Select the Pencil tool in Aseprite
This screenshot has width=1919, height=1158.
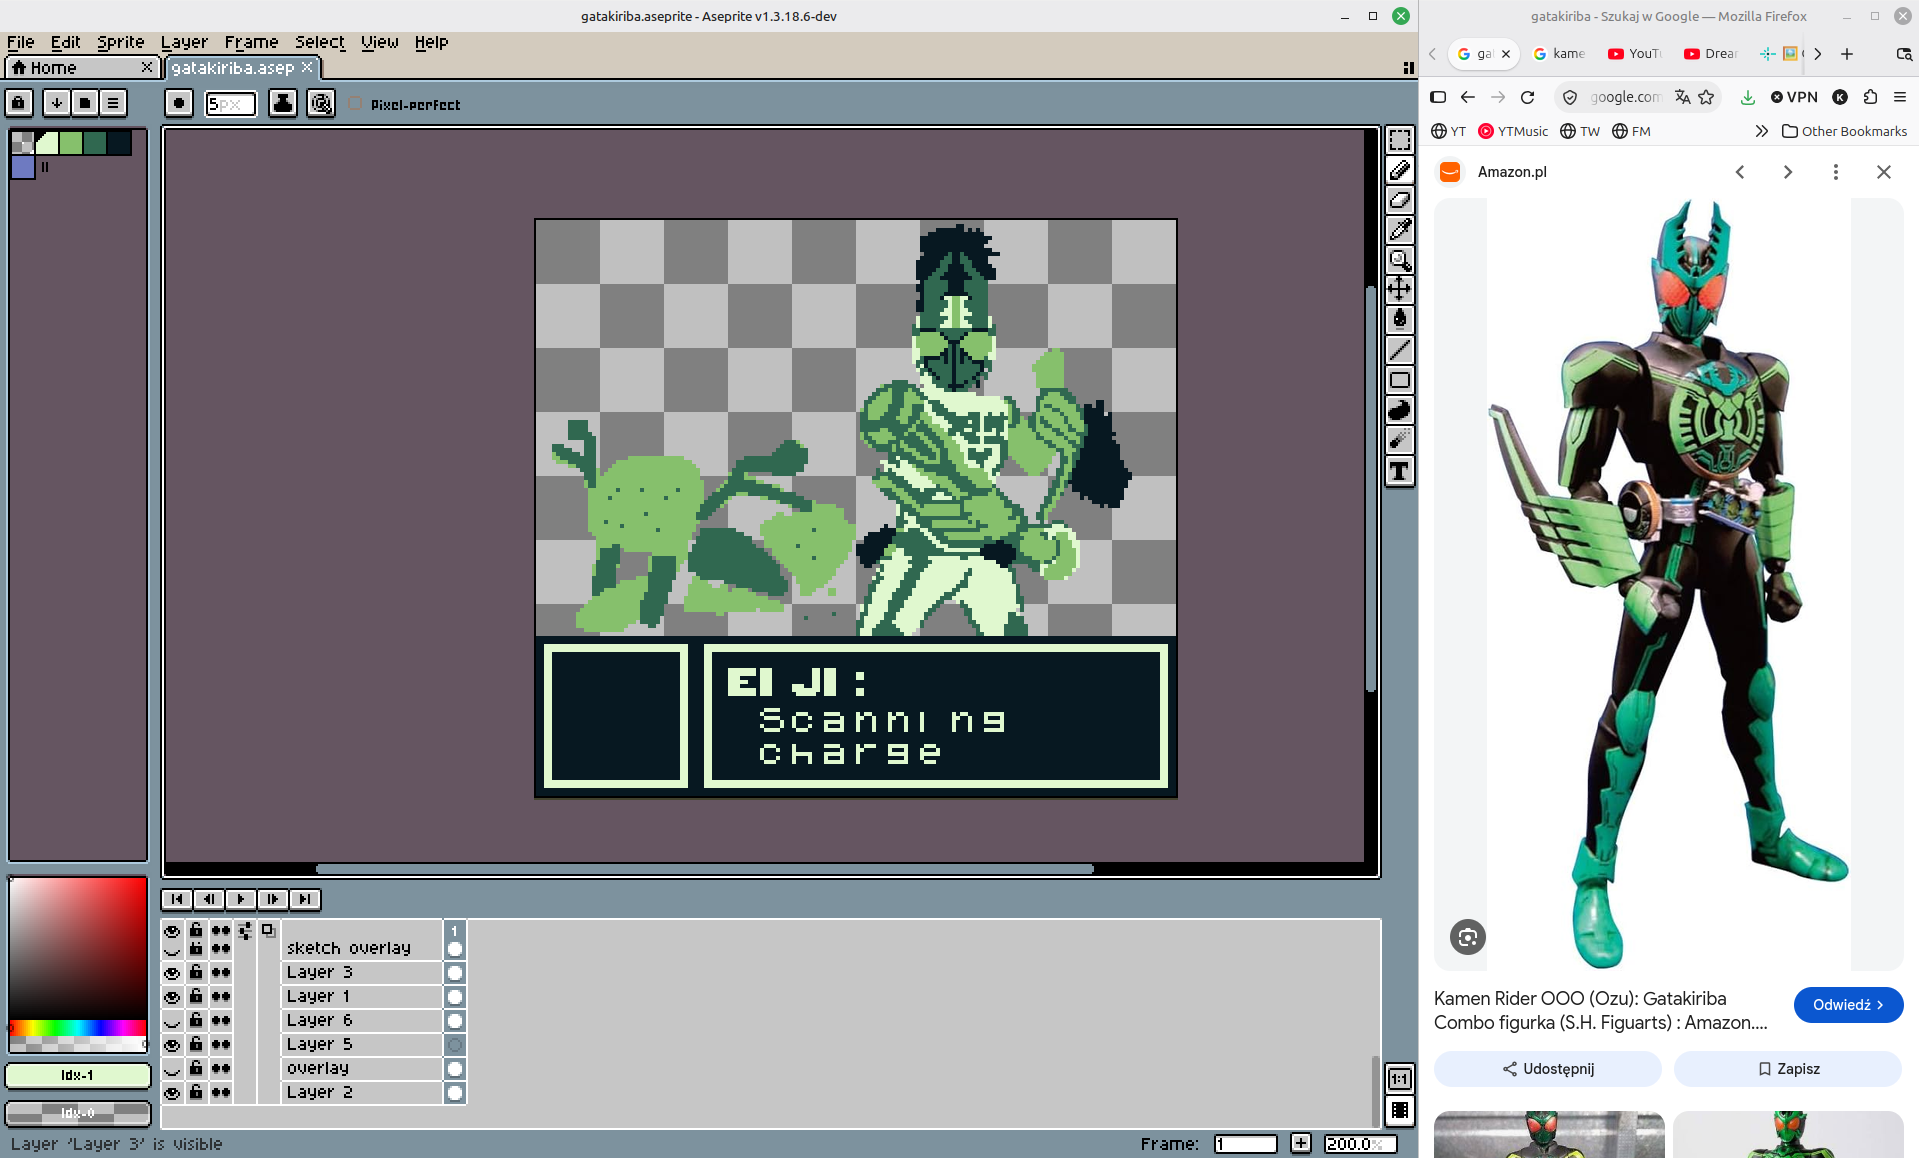tap(1400, 170)
